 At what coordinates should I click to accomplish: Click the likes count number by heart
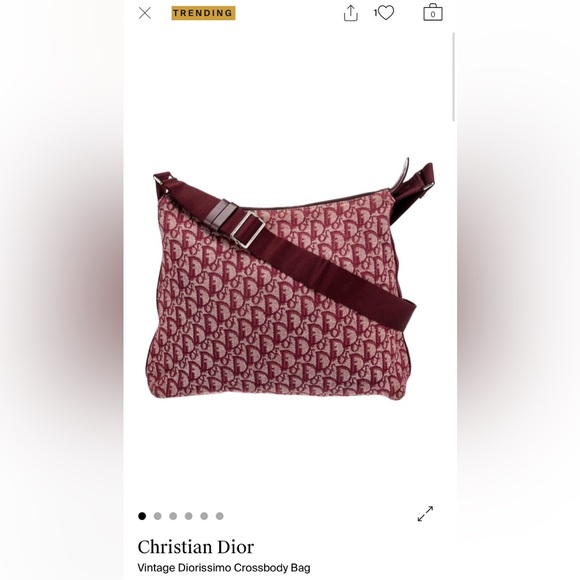[375, 13]
